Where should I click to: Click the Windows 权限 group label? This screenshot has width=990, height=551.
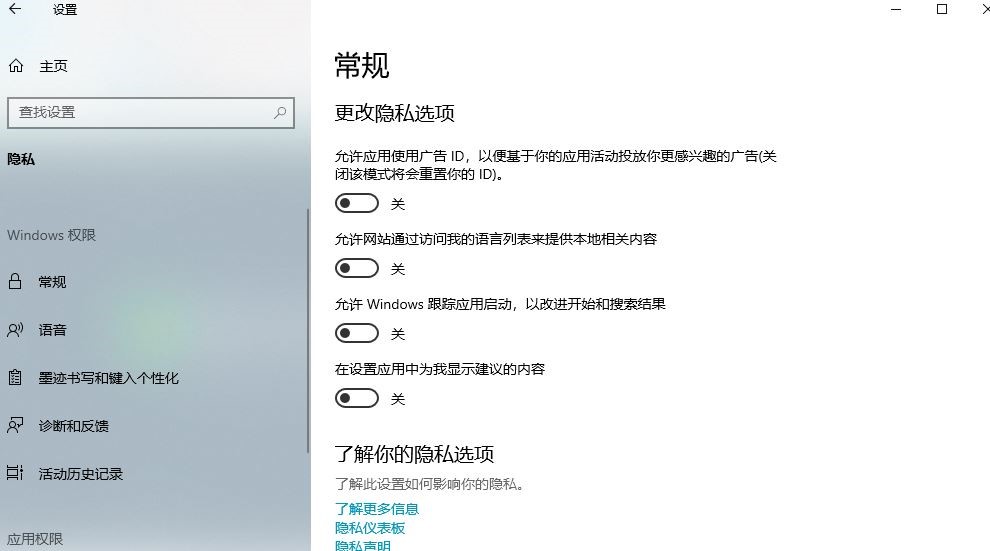click(x=51, y=235)
